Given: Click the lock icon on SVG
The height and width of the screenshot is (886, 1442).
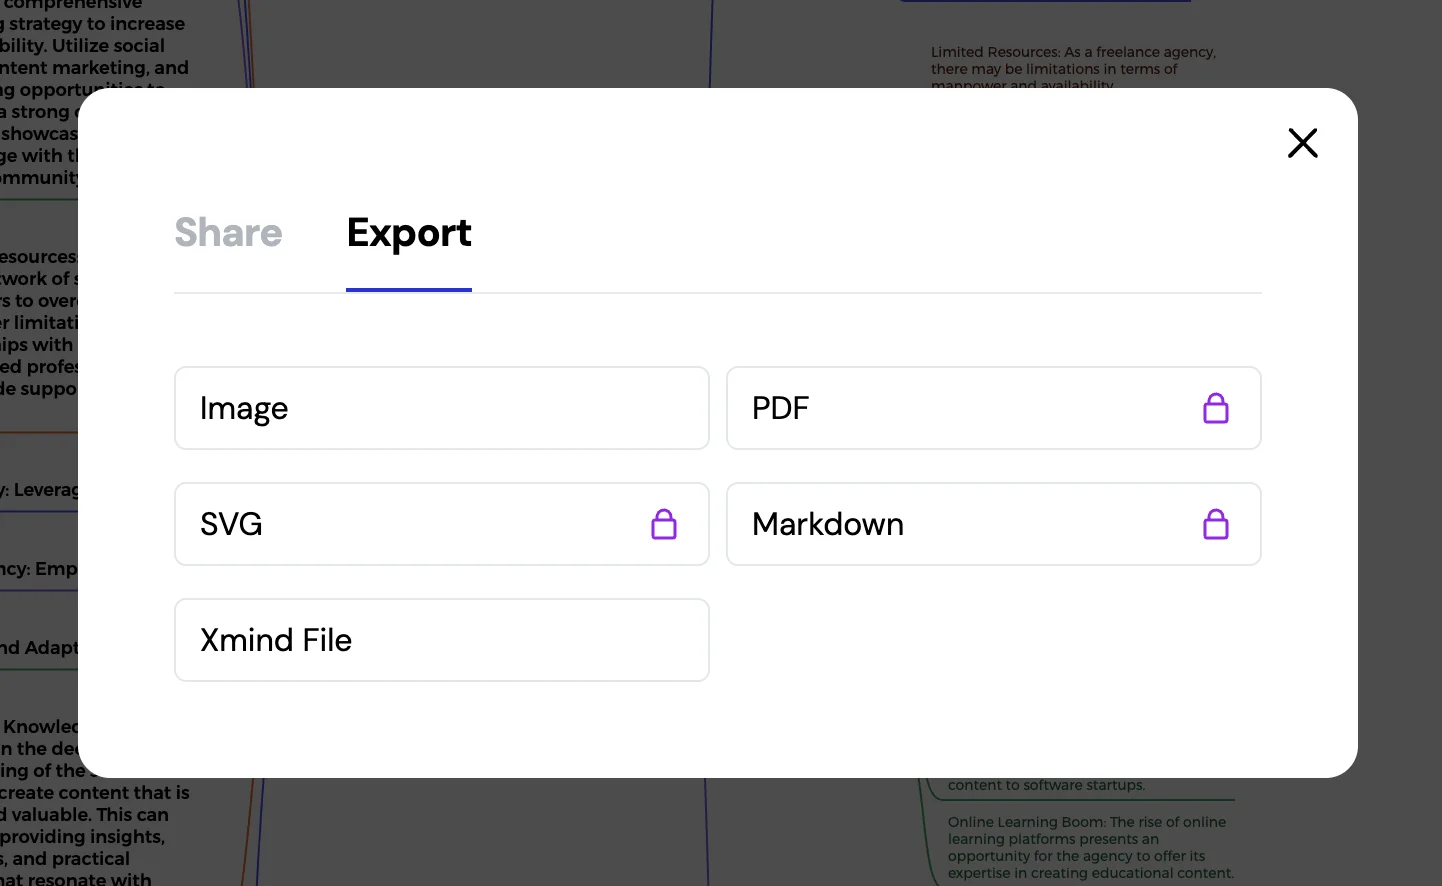Looking at the screenshot, I should 664,524.
